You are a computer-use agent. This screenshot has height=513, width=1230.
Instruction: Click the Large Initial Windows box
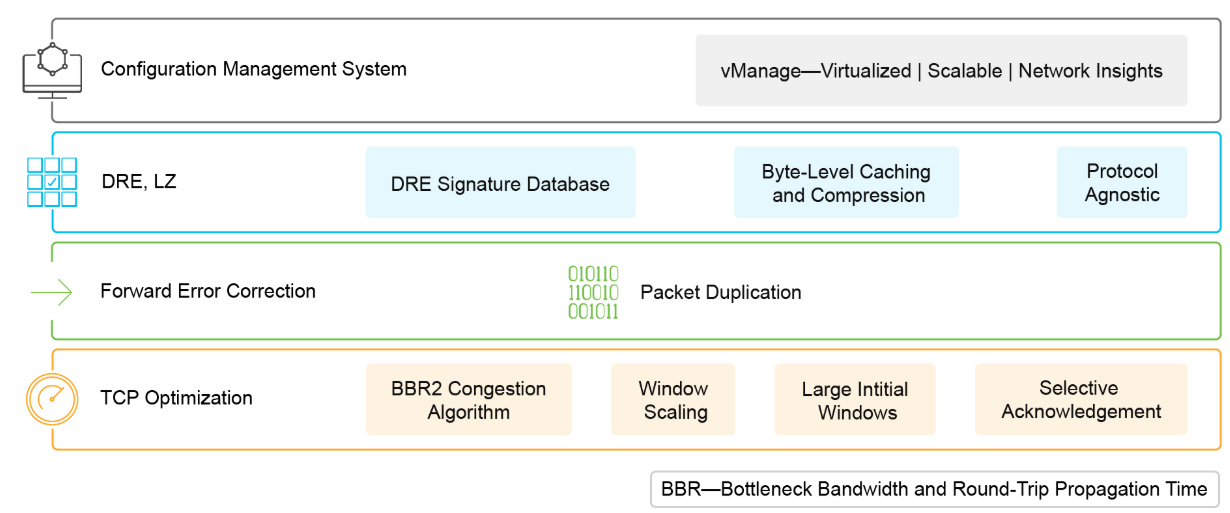[855, 400]
